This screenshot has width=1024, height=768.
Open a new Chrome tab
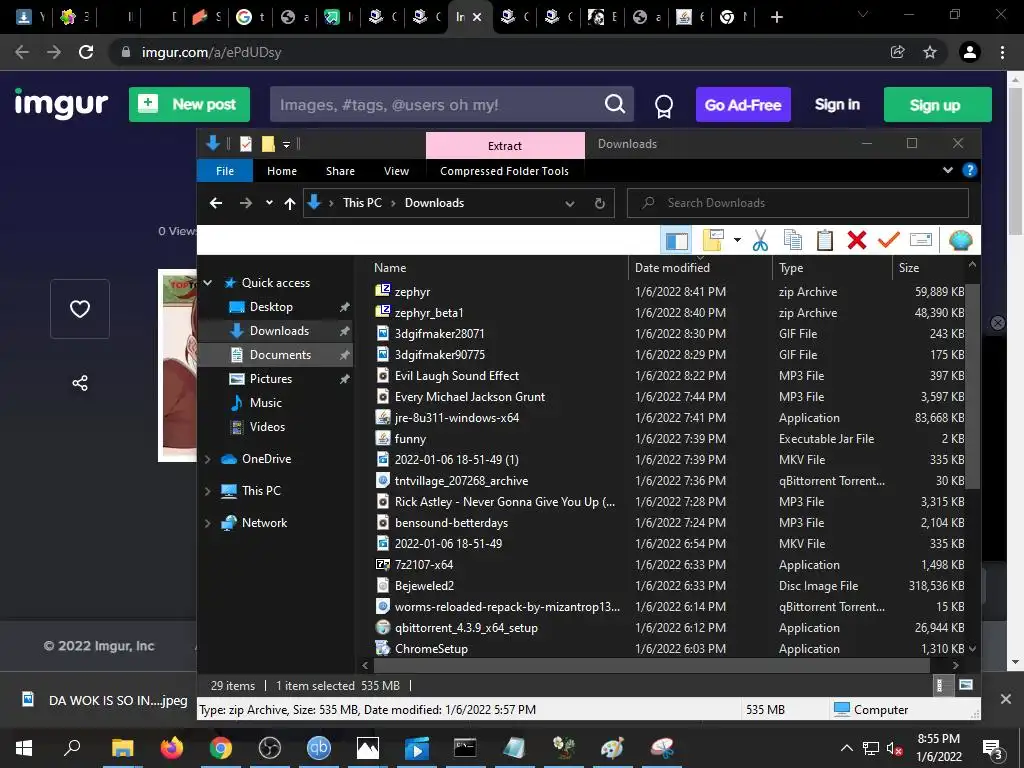coord(776,17)
